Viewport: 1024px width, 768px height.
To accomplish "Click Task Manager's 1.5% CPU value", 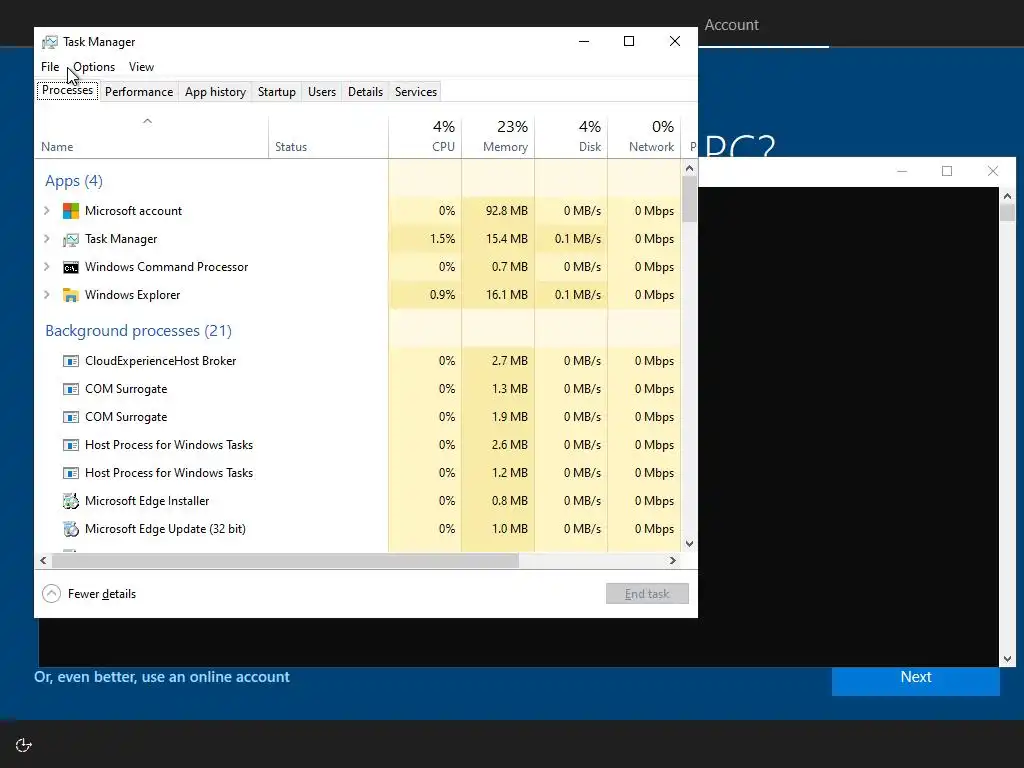I will [x=442, y=239].
